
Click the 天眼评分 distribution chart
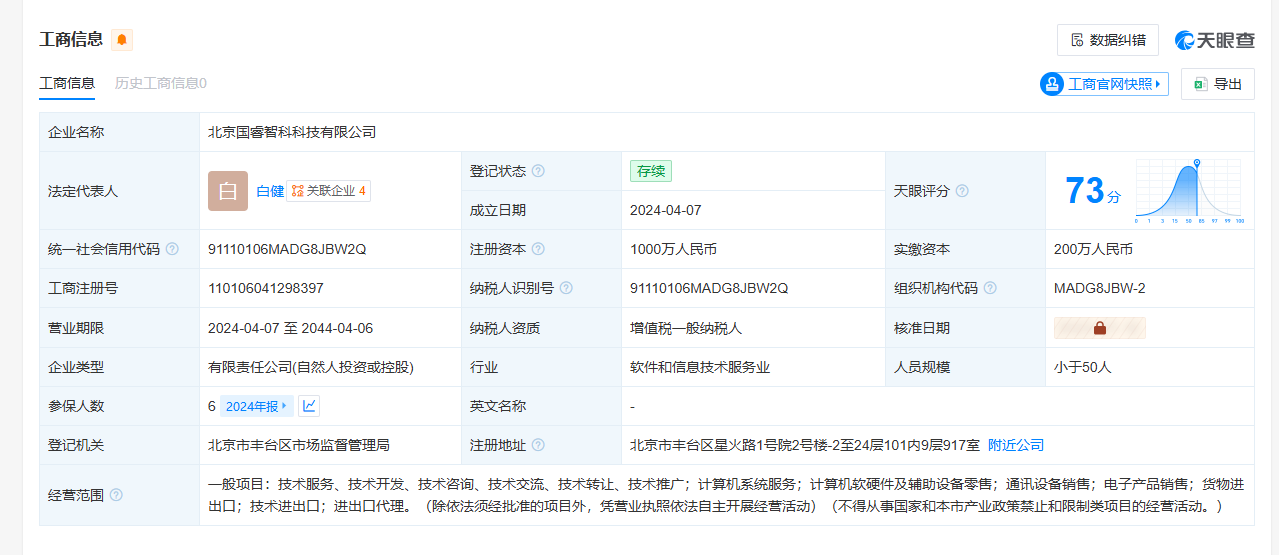pyautogui.click(x=1189, y=190)
